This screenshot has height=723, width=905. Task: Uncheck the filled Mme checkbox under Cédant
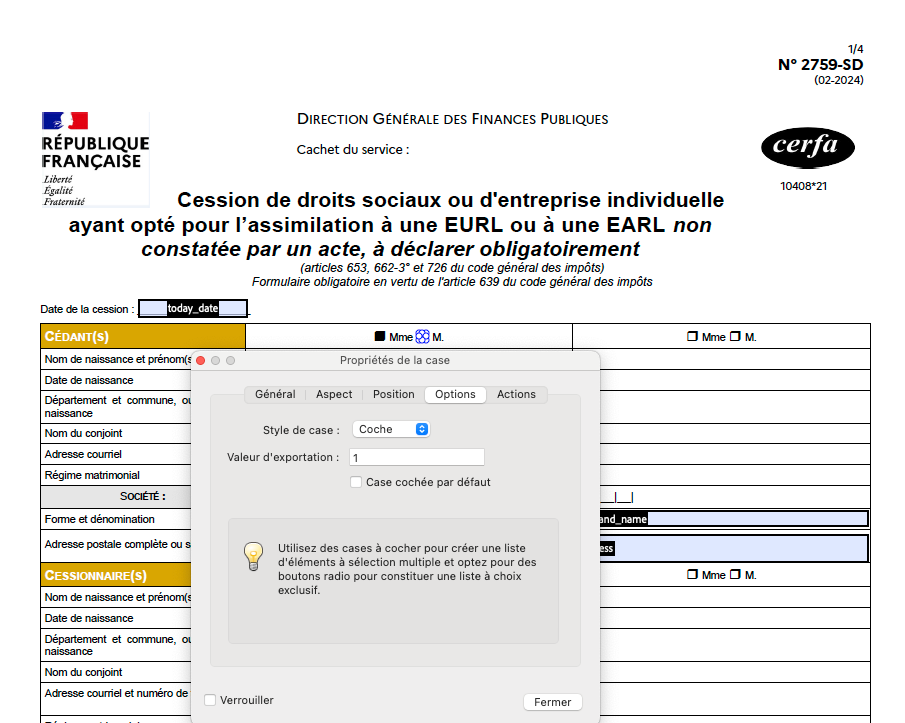tap(380, 336)
